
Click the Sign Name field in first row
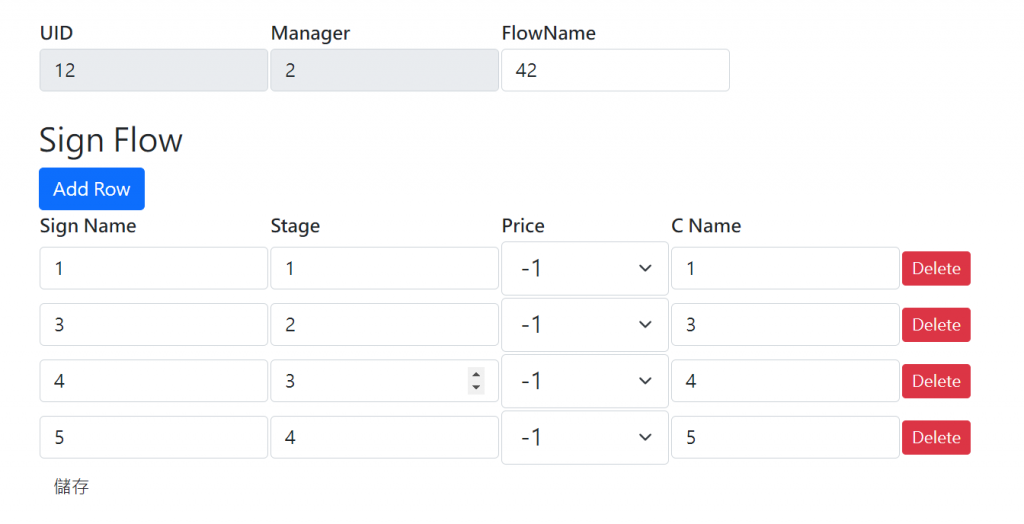[x=154, y=268]
